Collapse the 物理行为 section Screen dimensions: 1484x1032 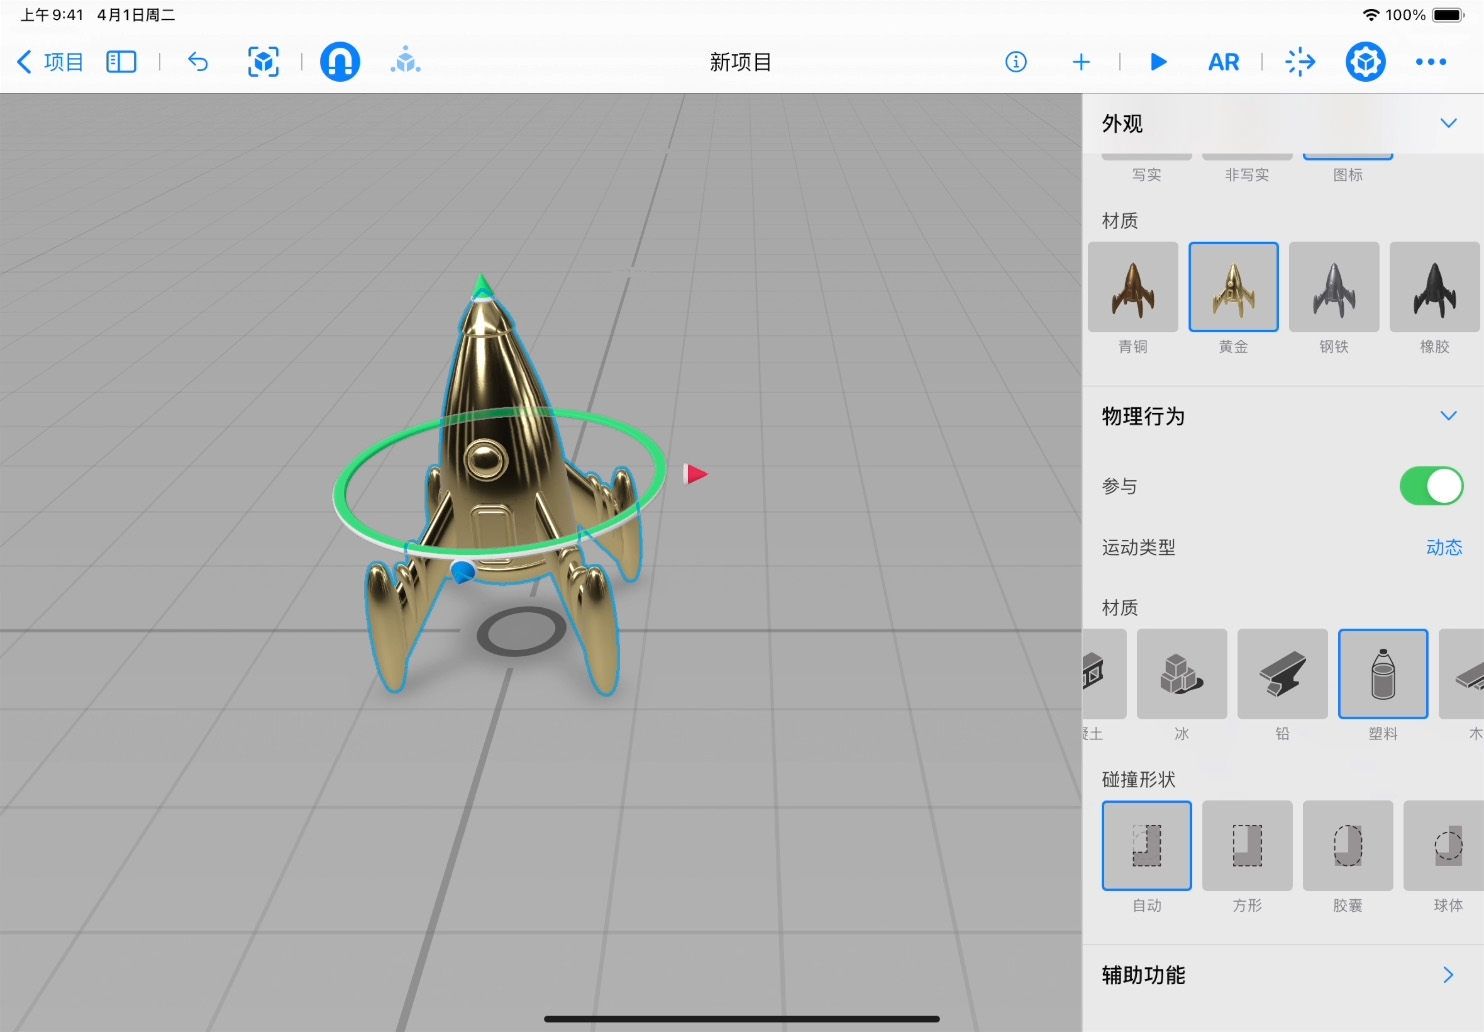point(1448,416)
